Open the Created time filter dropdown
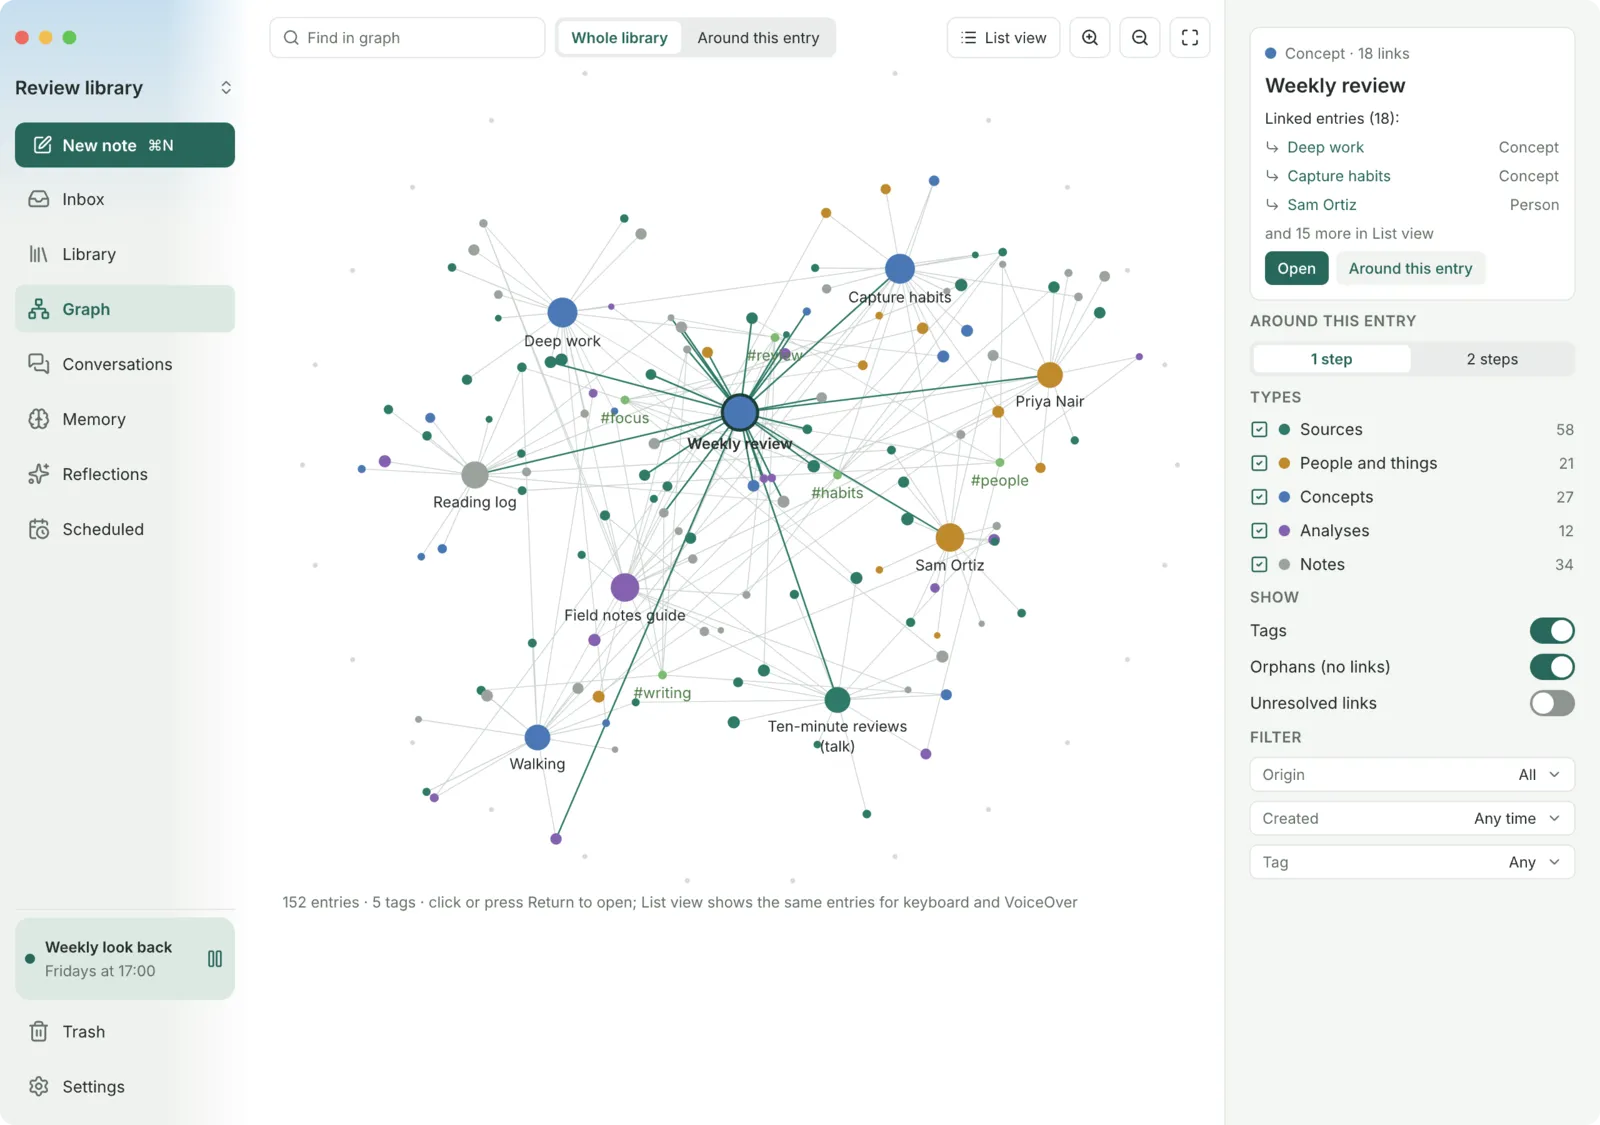1600x1125 pixels. click(1412, 818)
